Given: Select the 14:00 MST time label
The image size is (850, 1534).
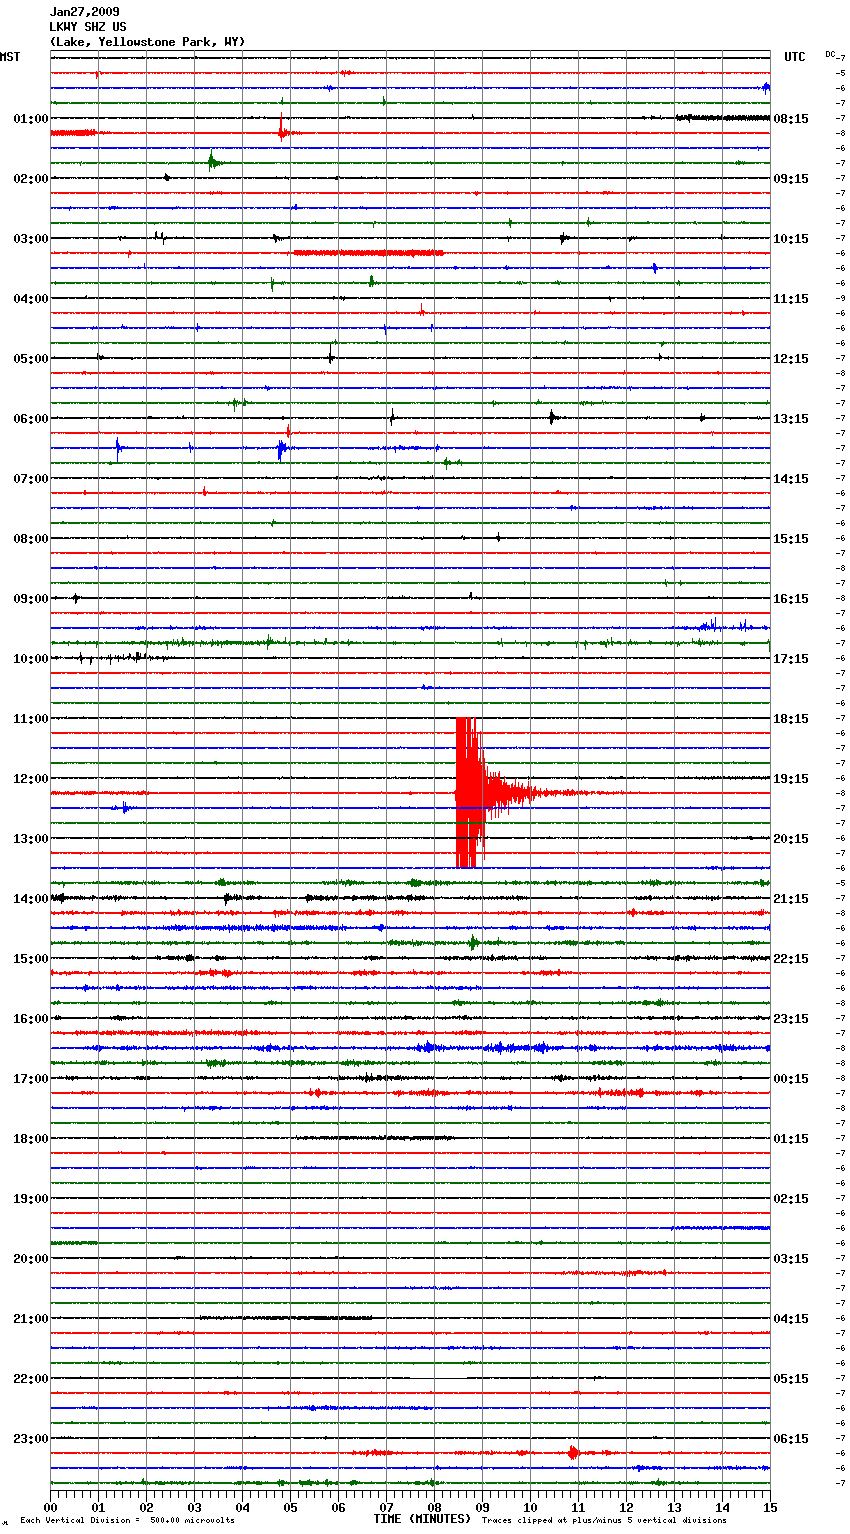Looking at the screenshot, I should click(x=30, y=899).
